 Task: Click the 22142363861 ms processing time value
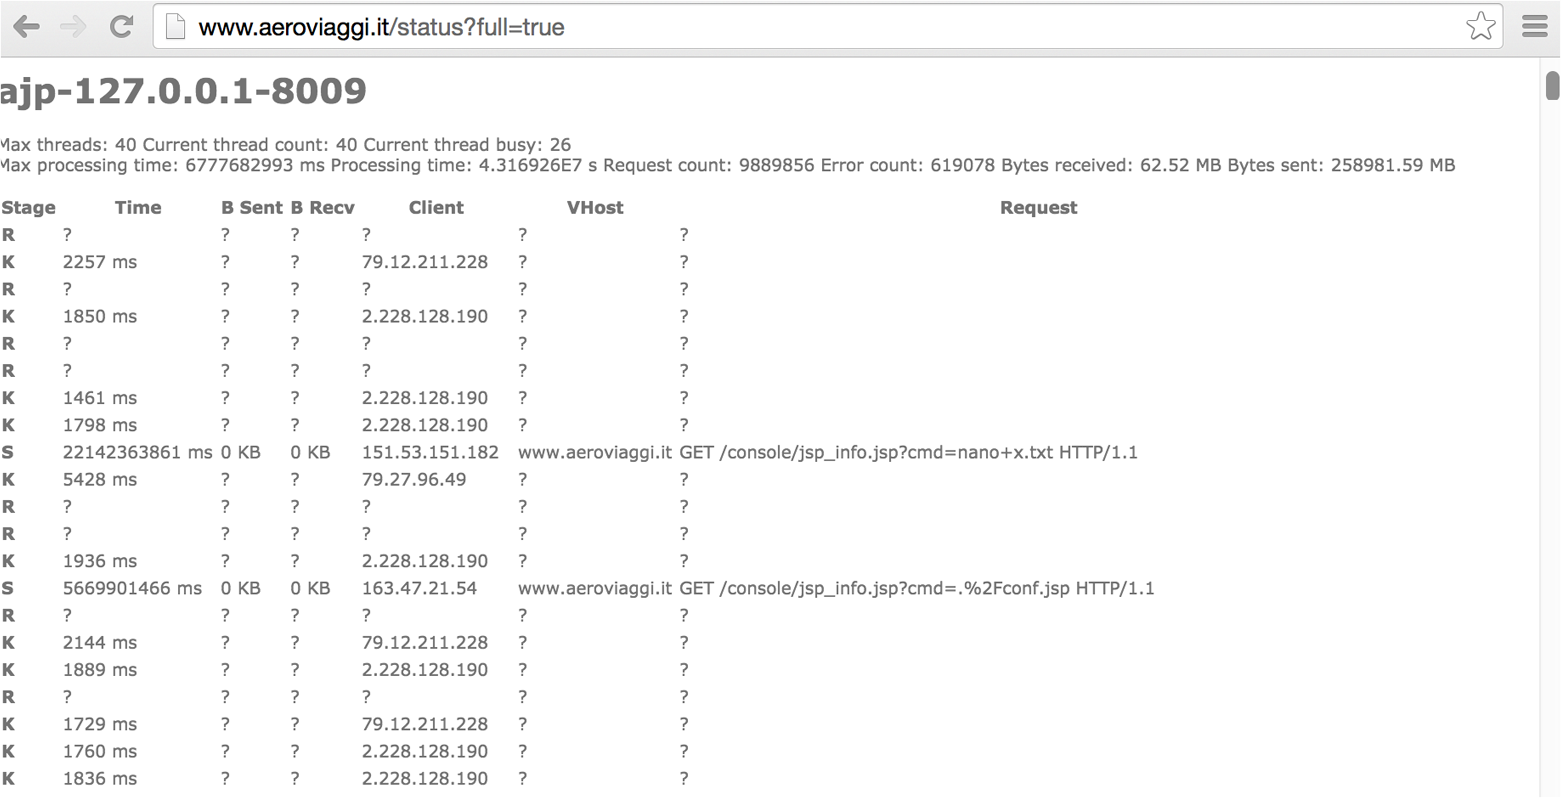(x=132, y=452)
